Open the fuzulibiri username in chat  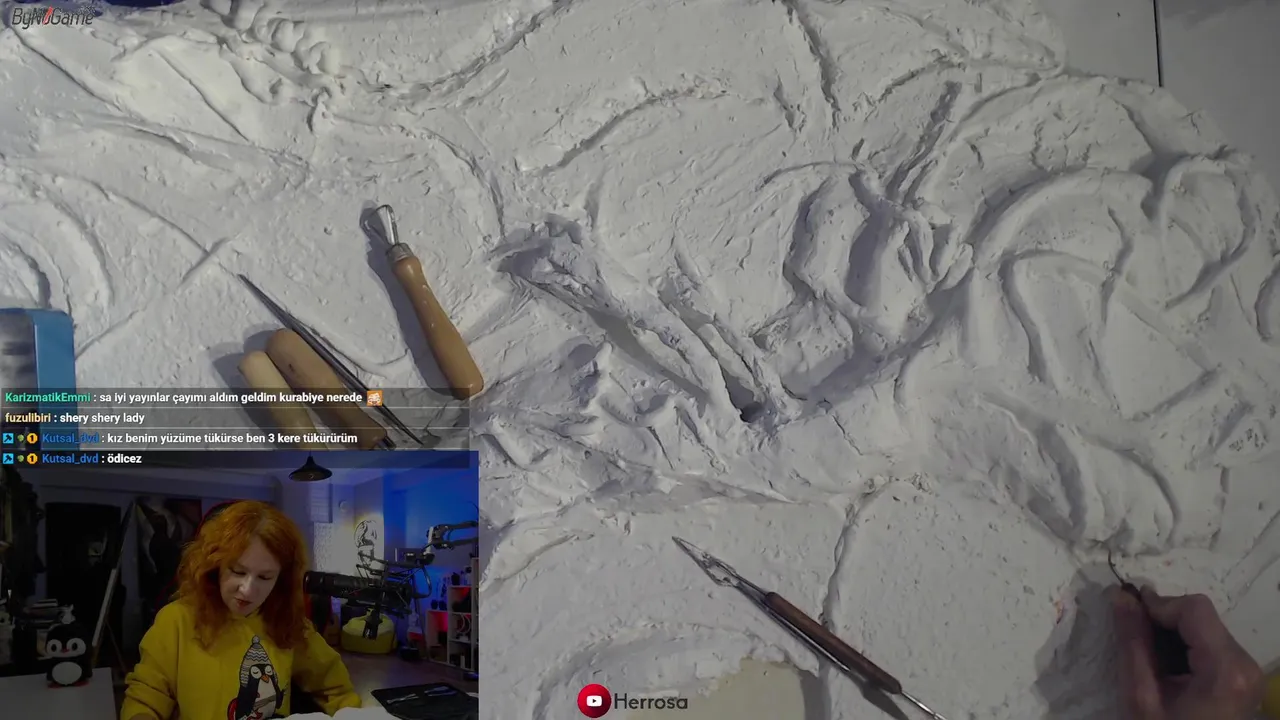[27, 418]
